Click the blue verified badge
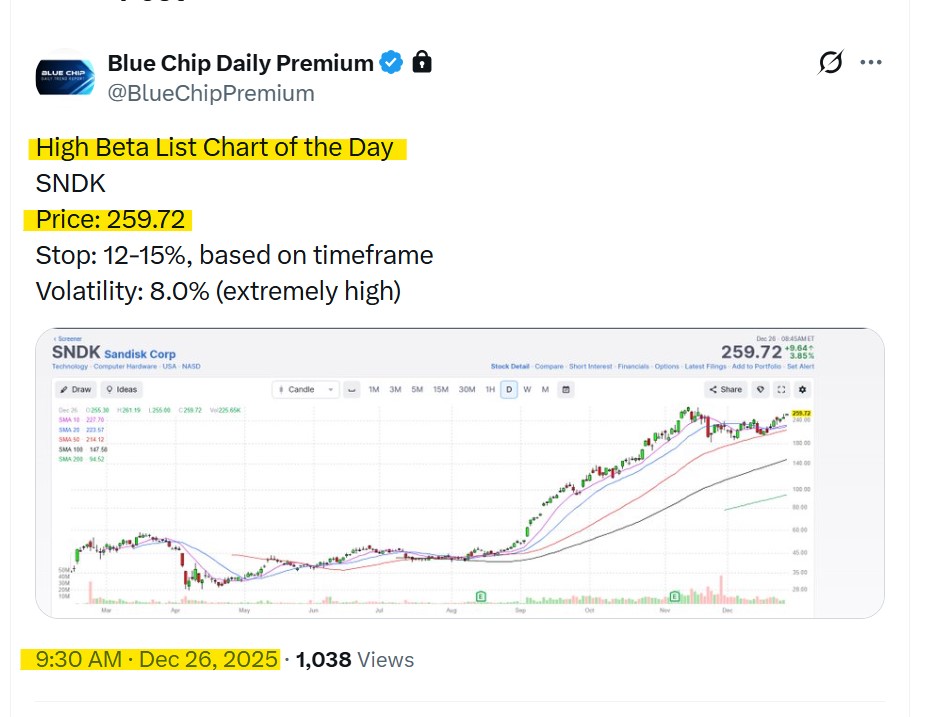948x717 pixels. 391,64
